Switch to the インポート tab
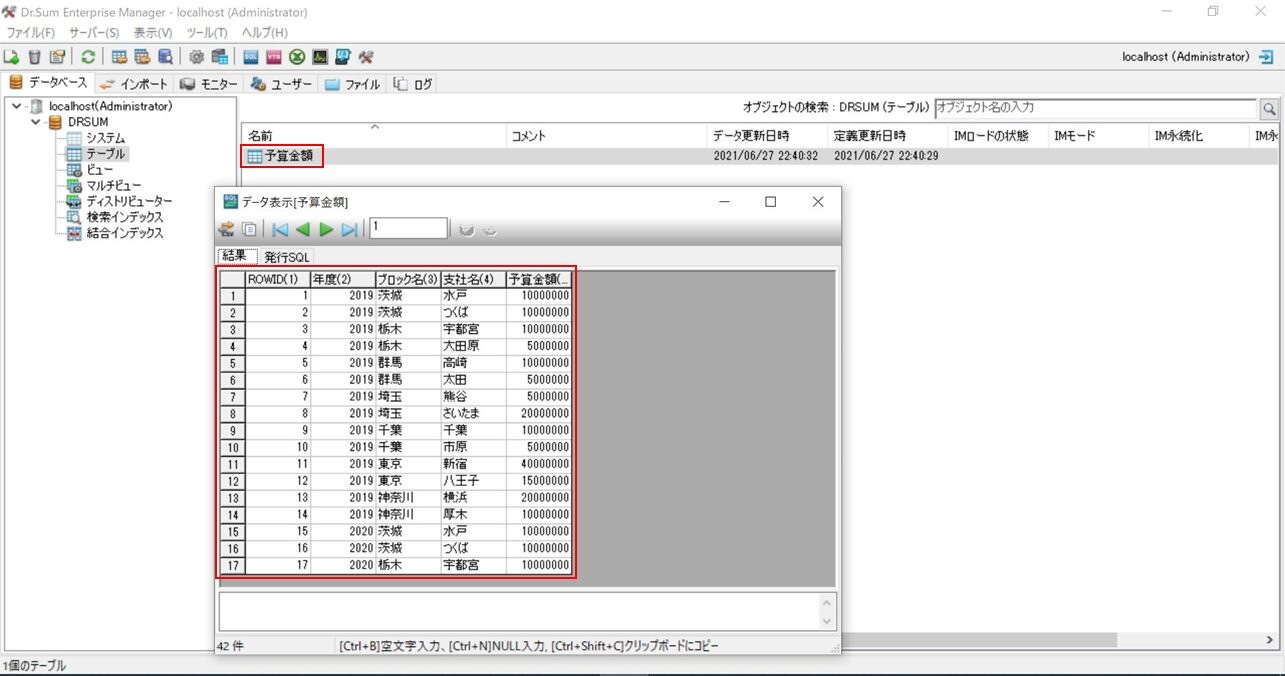This screenshot has height=676, width=1285. pyautogui.click(x=134, y=84)
